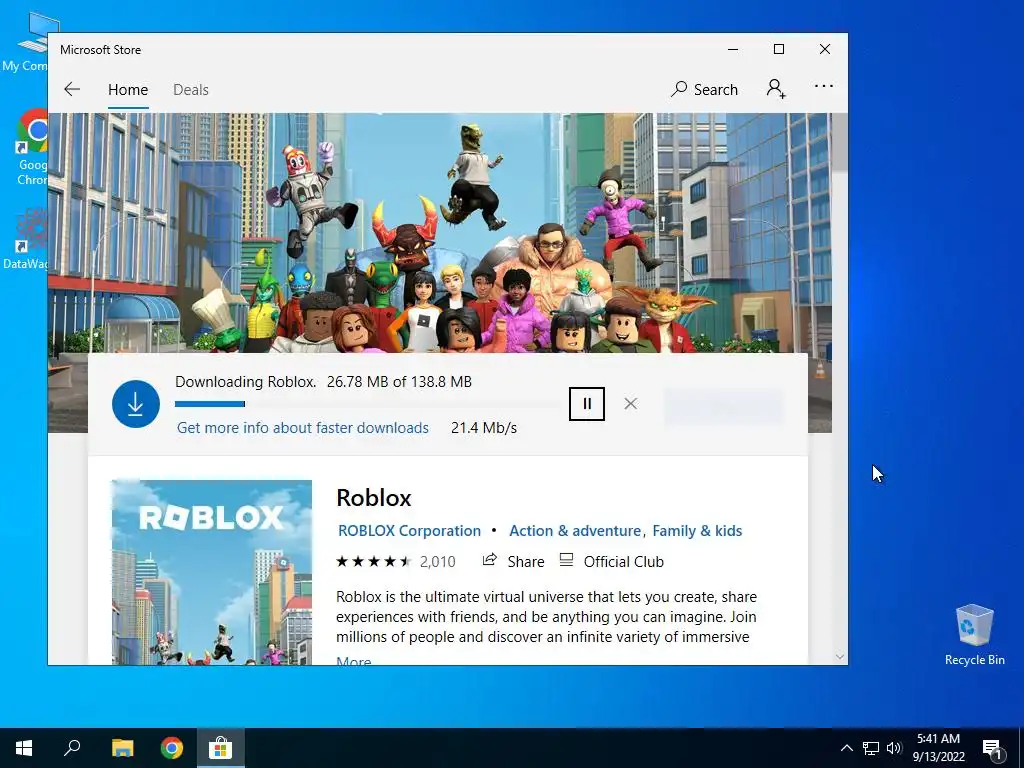
Task: Open the Home tab
Action: click(128, 89)
